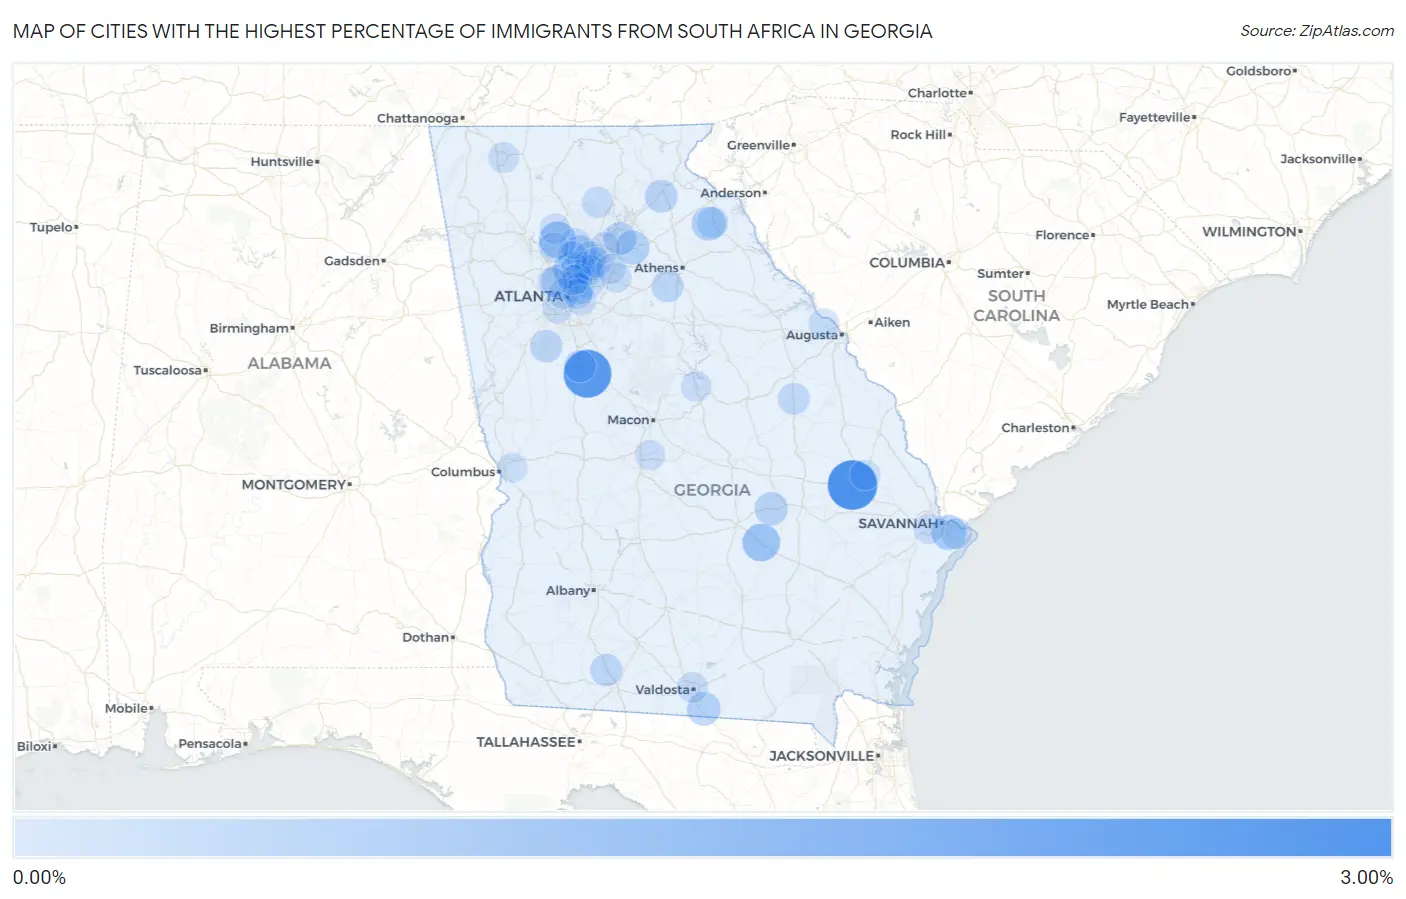The image size is (1406, 899).
Task: Click the Mobile city label
Action: [x=127, y=709]
